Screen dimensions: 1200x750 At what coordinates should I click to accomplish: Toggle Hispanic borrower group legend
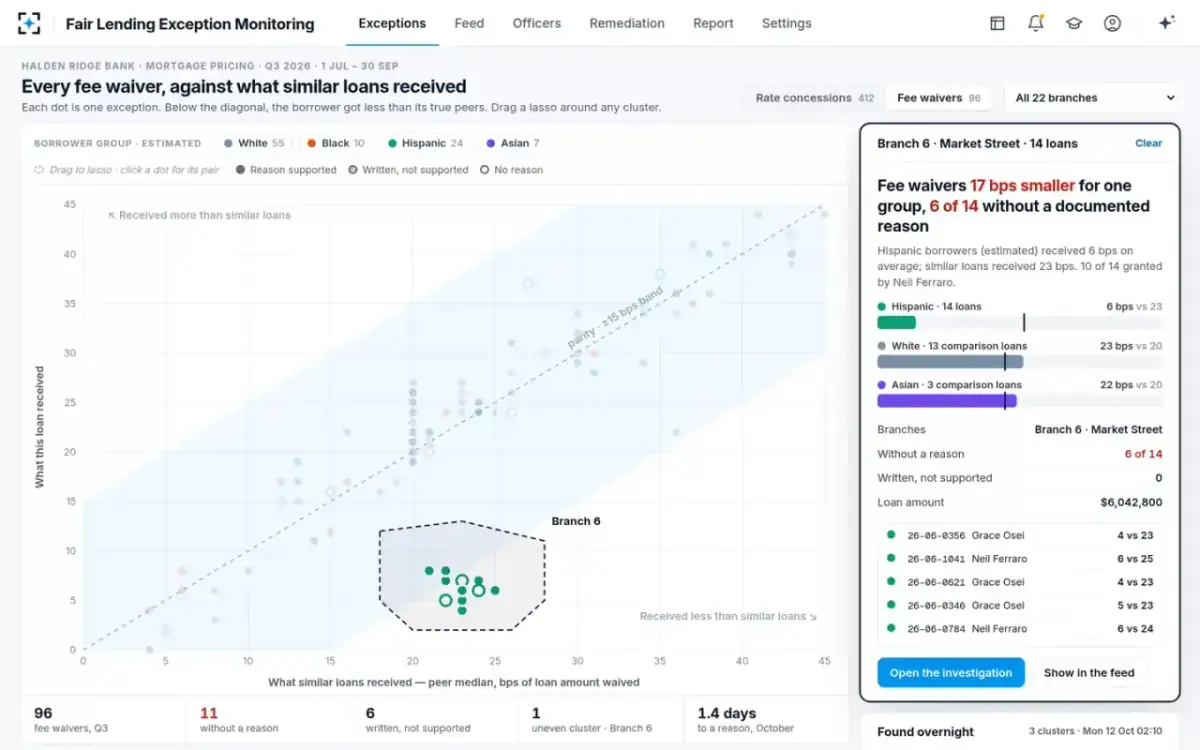[425, 143]
